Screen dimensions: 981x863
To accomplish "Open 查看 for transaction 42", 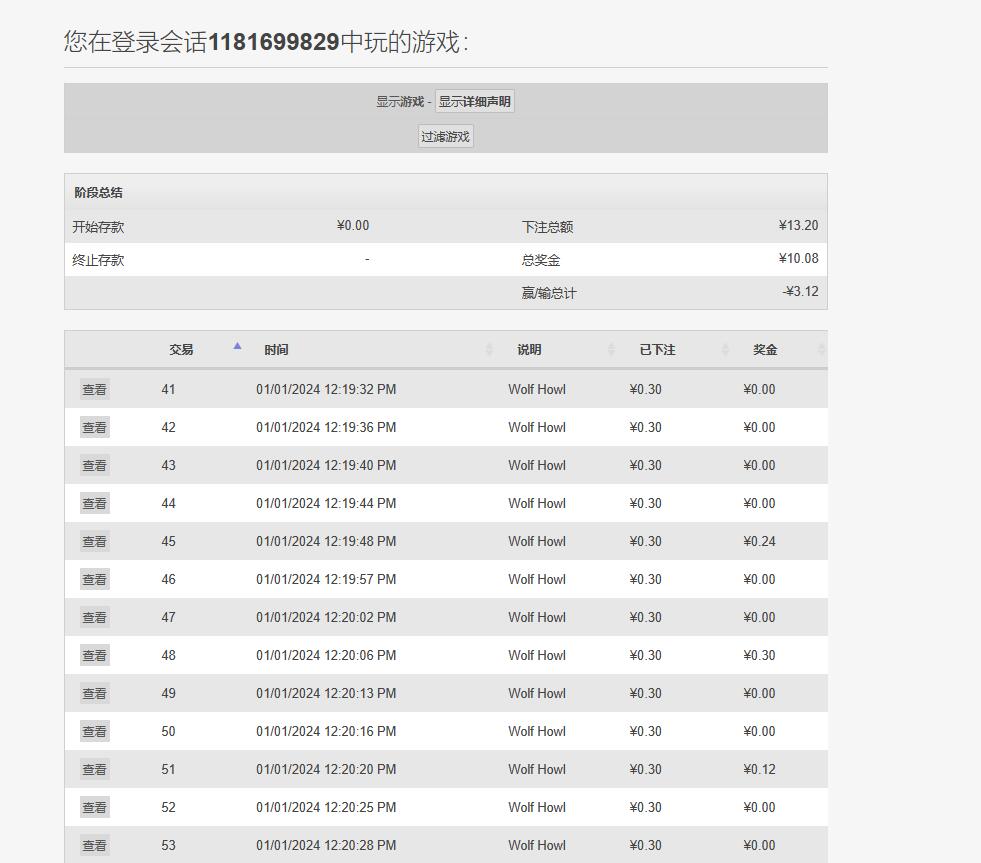I will pos(94,428).
